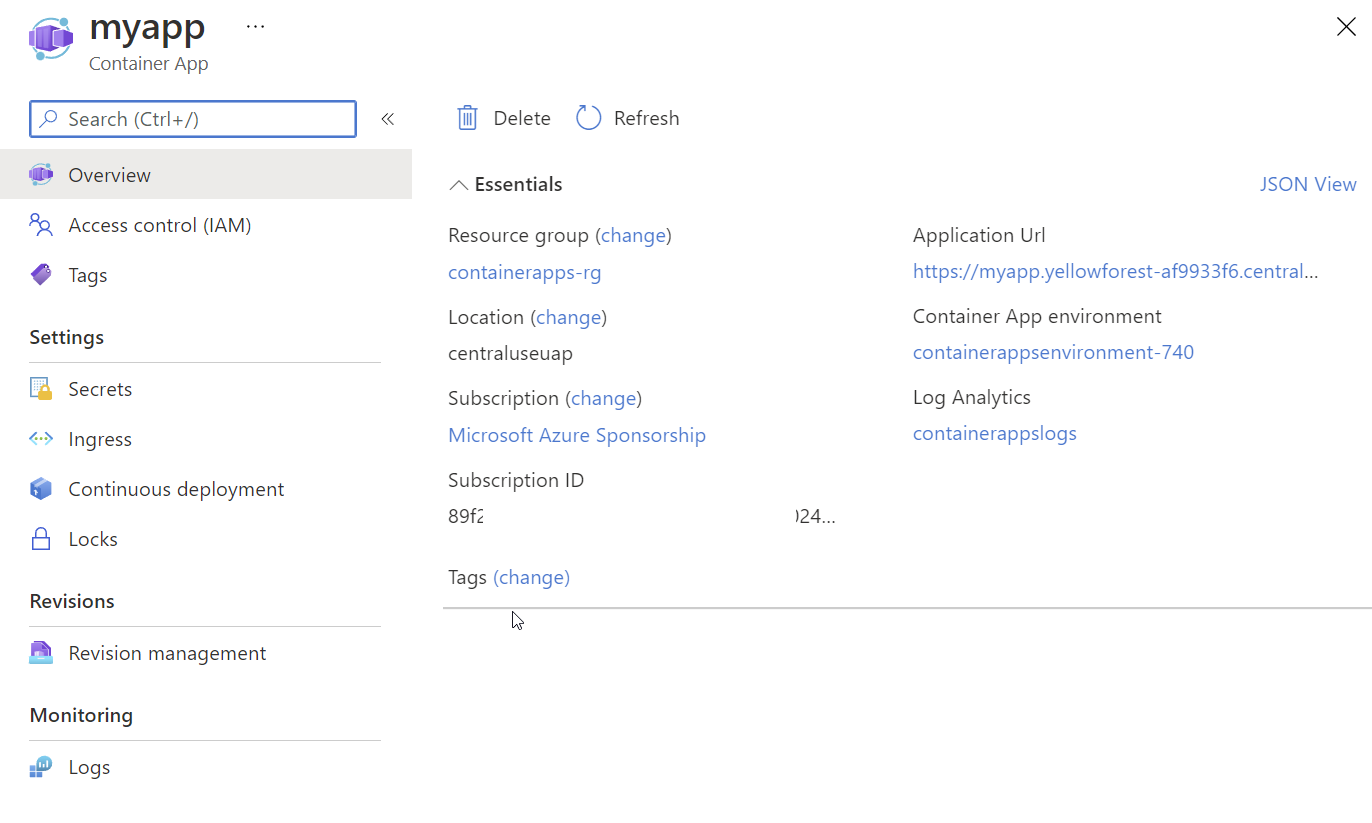The height and width of the screenshot is (823, 1372).
Task: Open the Tags sidebar menu item
Action: [x=88, y=275]
